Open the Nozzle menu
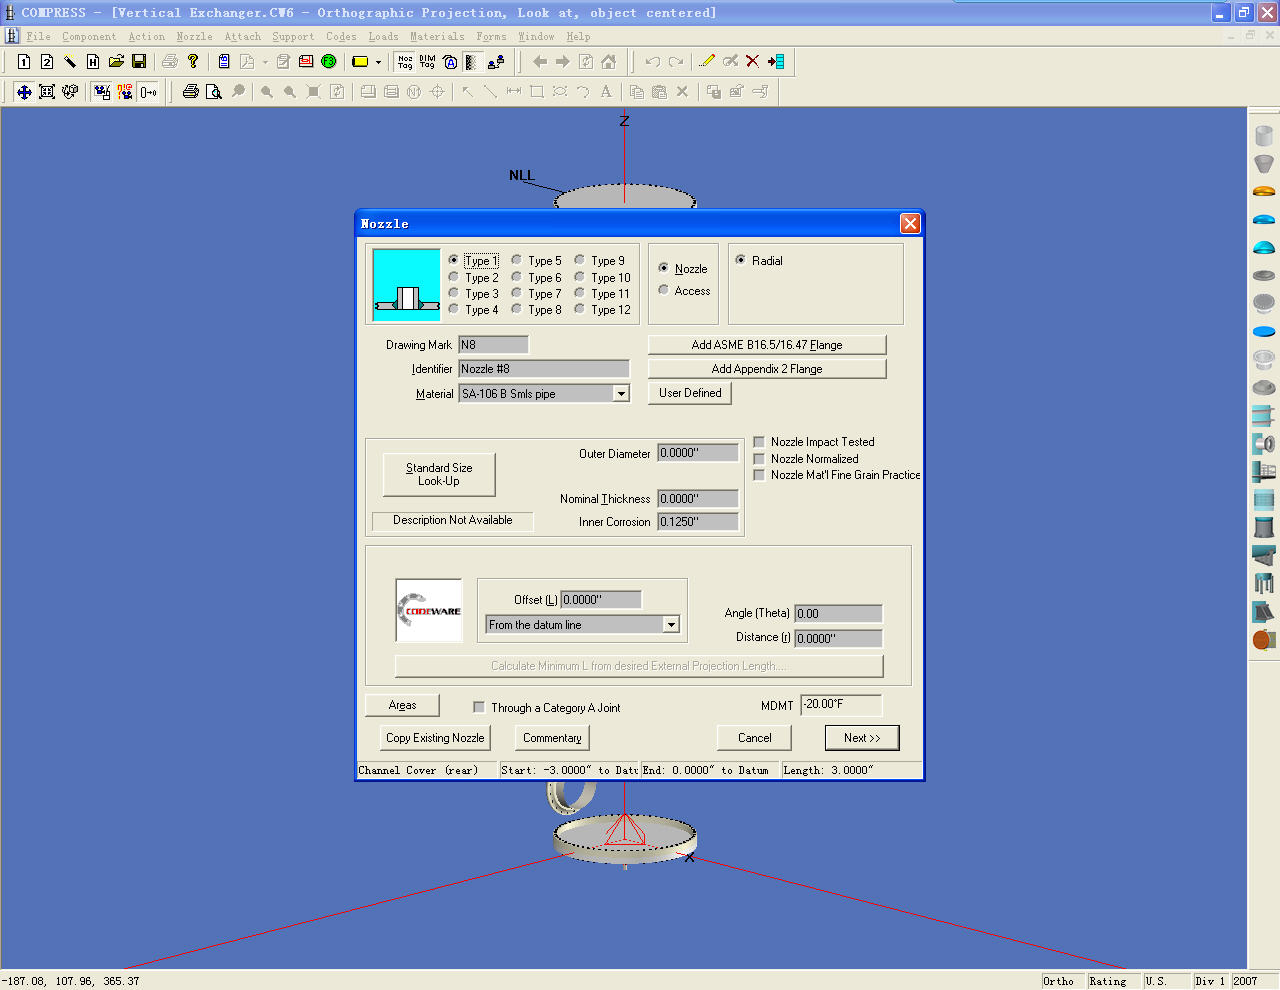 [x=194, y=37]
